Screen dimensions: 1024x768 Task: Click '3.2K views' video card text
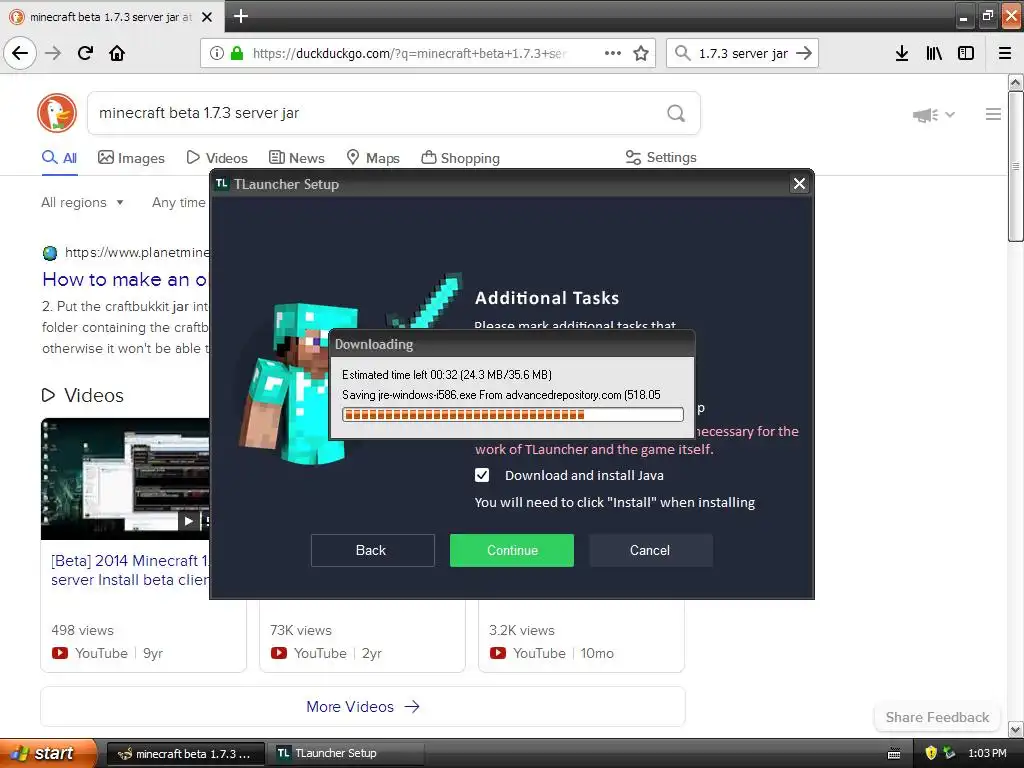(x=521, y=630)
